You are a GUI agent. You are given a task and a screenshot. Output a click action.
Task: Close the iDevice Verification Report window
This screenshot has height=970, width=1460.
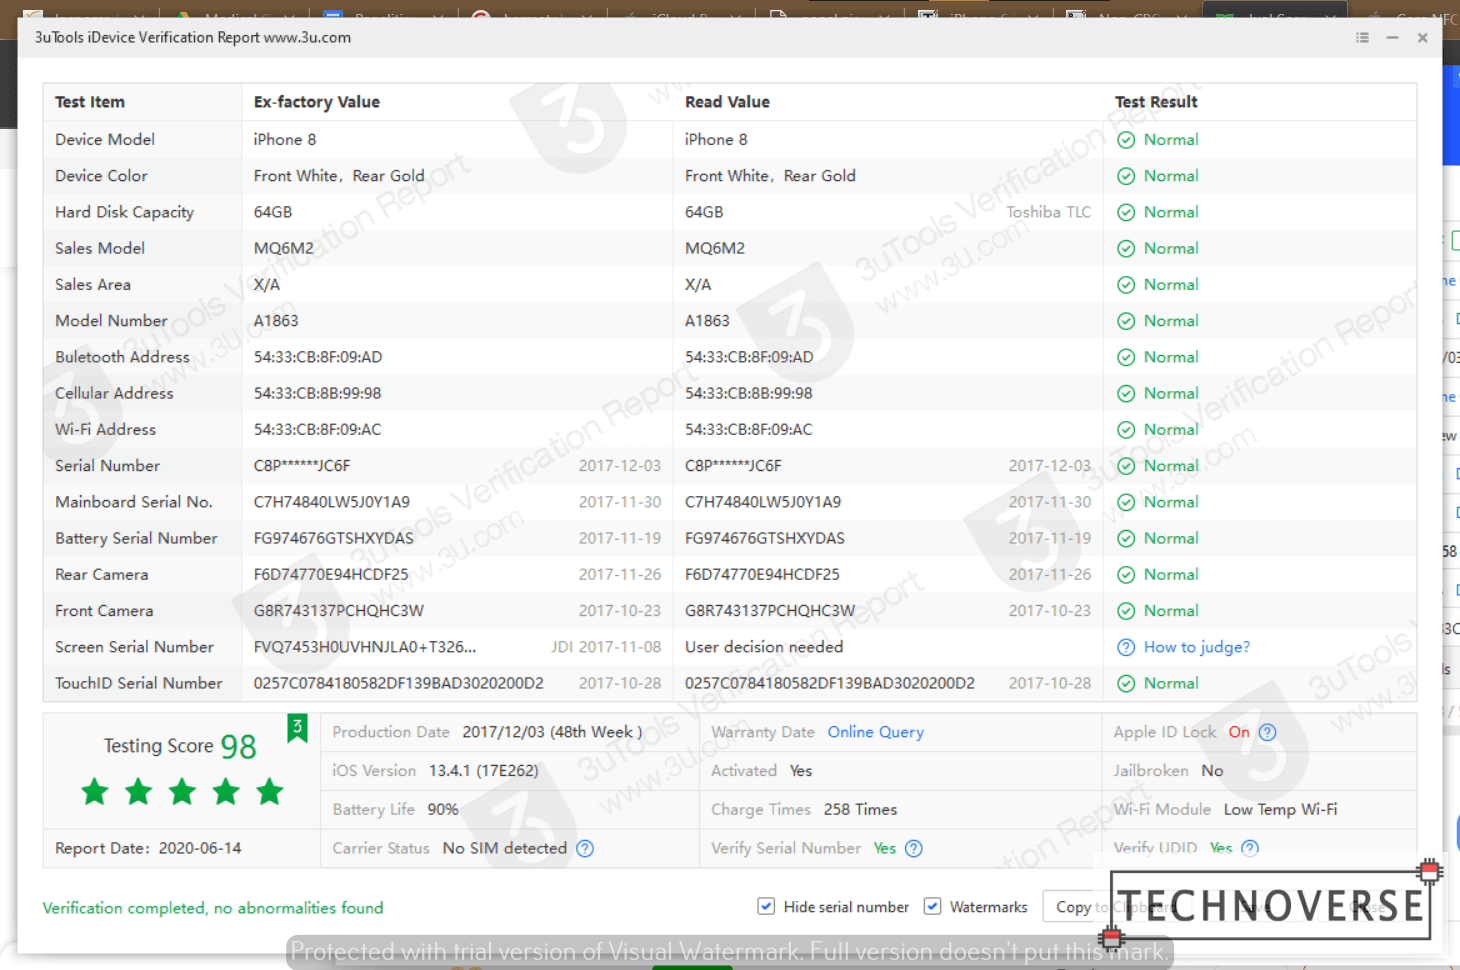[1422, 38]
